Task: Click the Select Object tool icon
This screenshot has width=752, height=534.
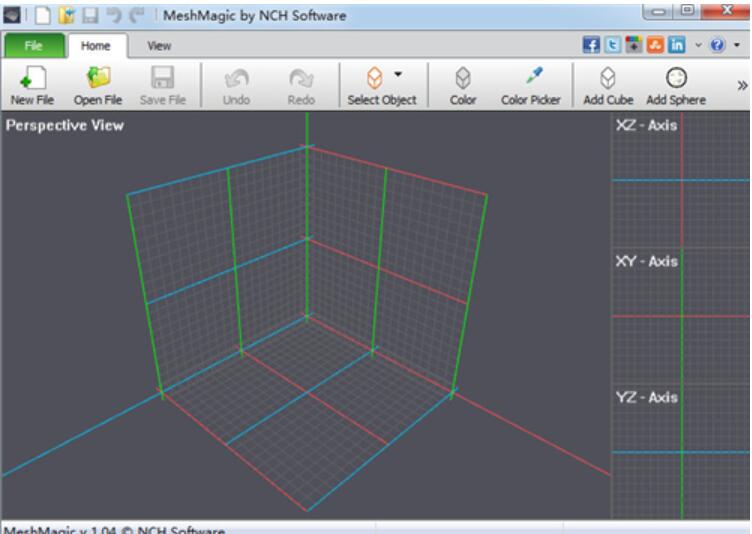Action: (x=372, y=79)
